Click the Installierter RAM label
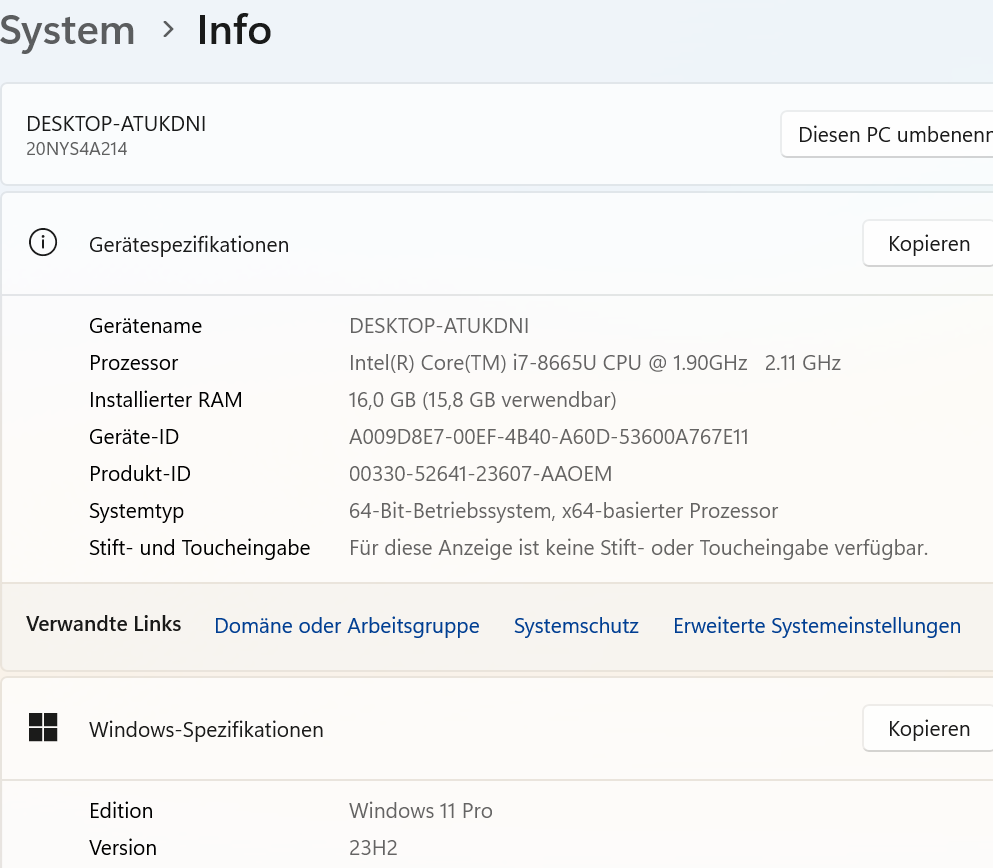The height and width of the screenshot is (868, 993). tap(165, 400)
